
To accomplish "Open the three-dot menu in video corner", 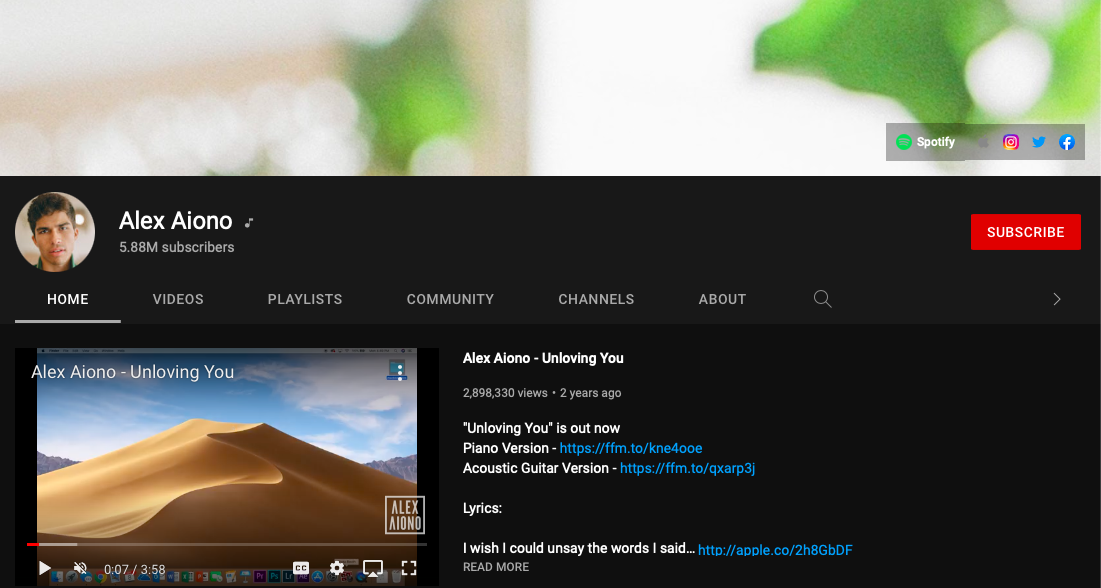I will (x=400, y=372).
